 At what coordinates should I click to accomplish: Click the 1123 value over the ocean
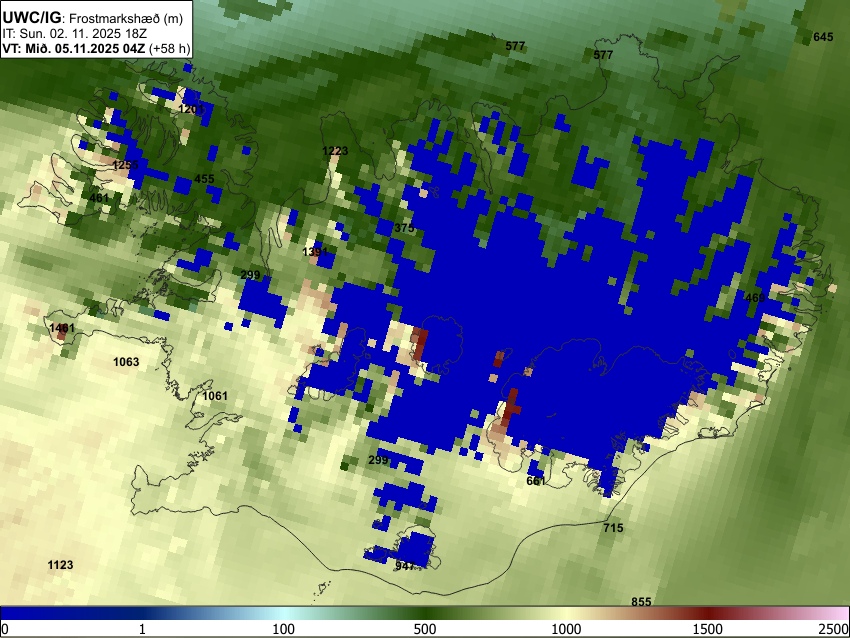pyautogui.click(x=60, y=565)
